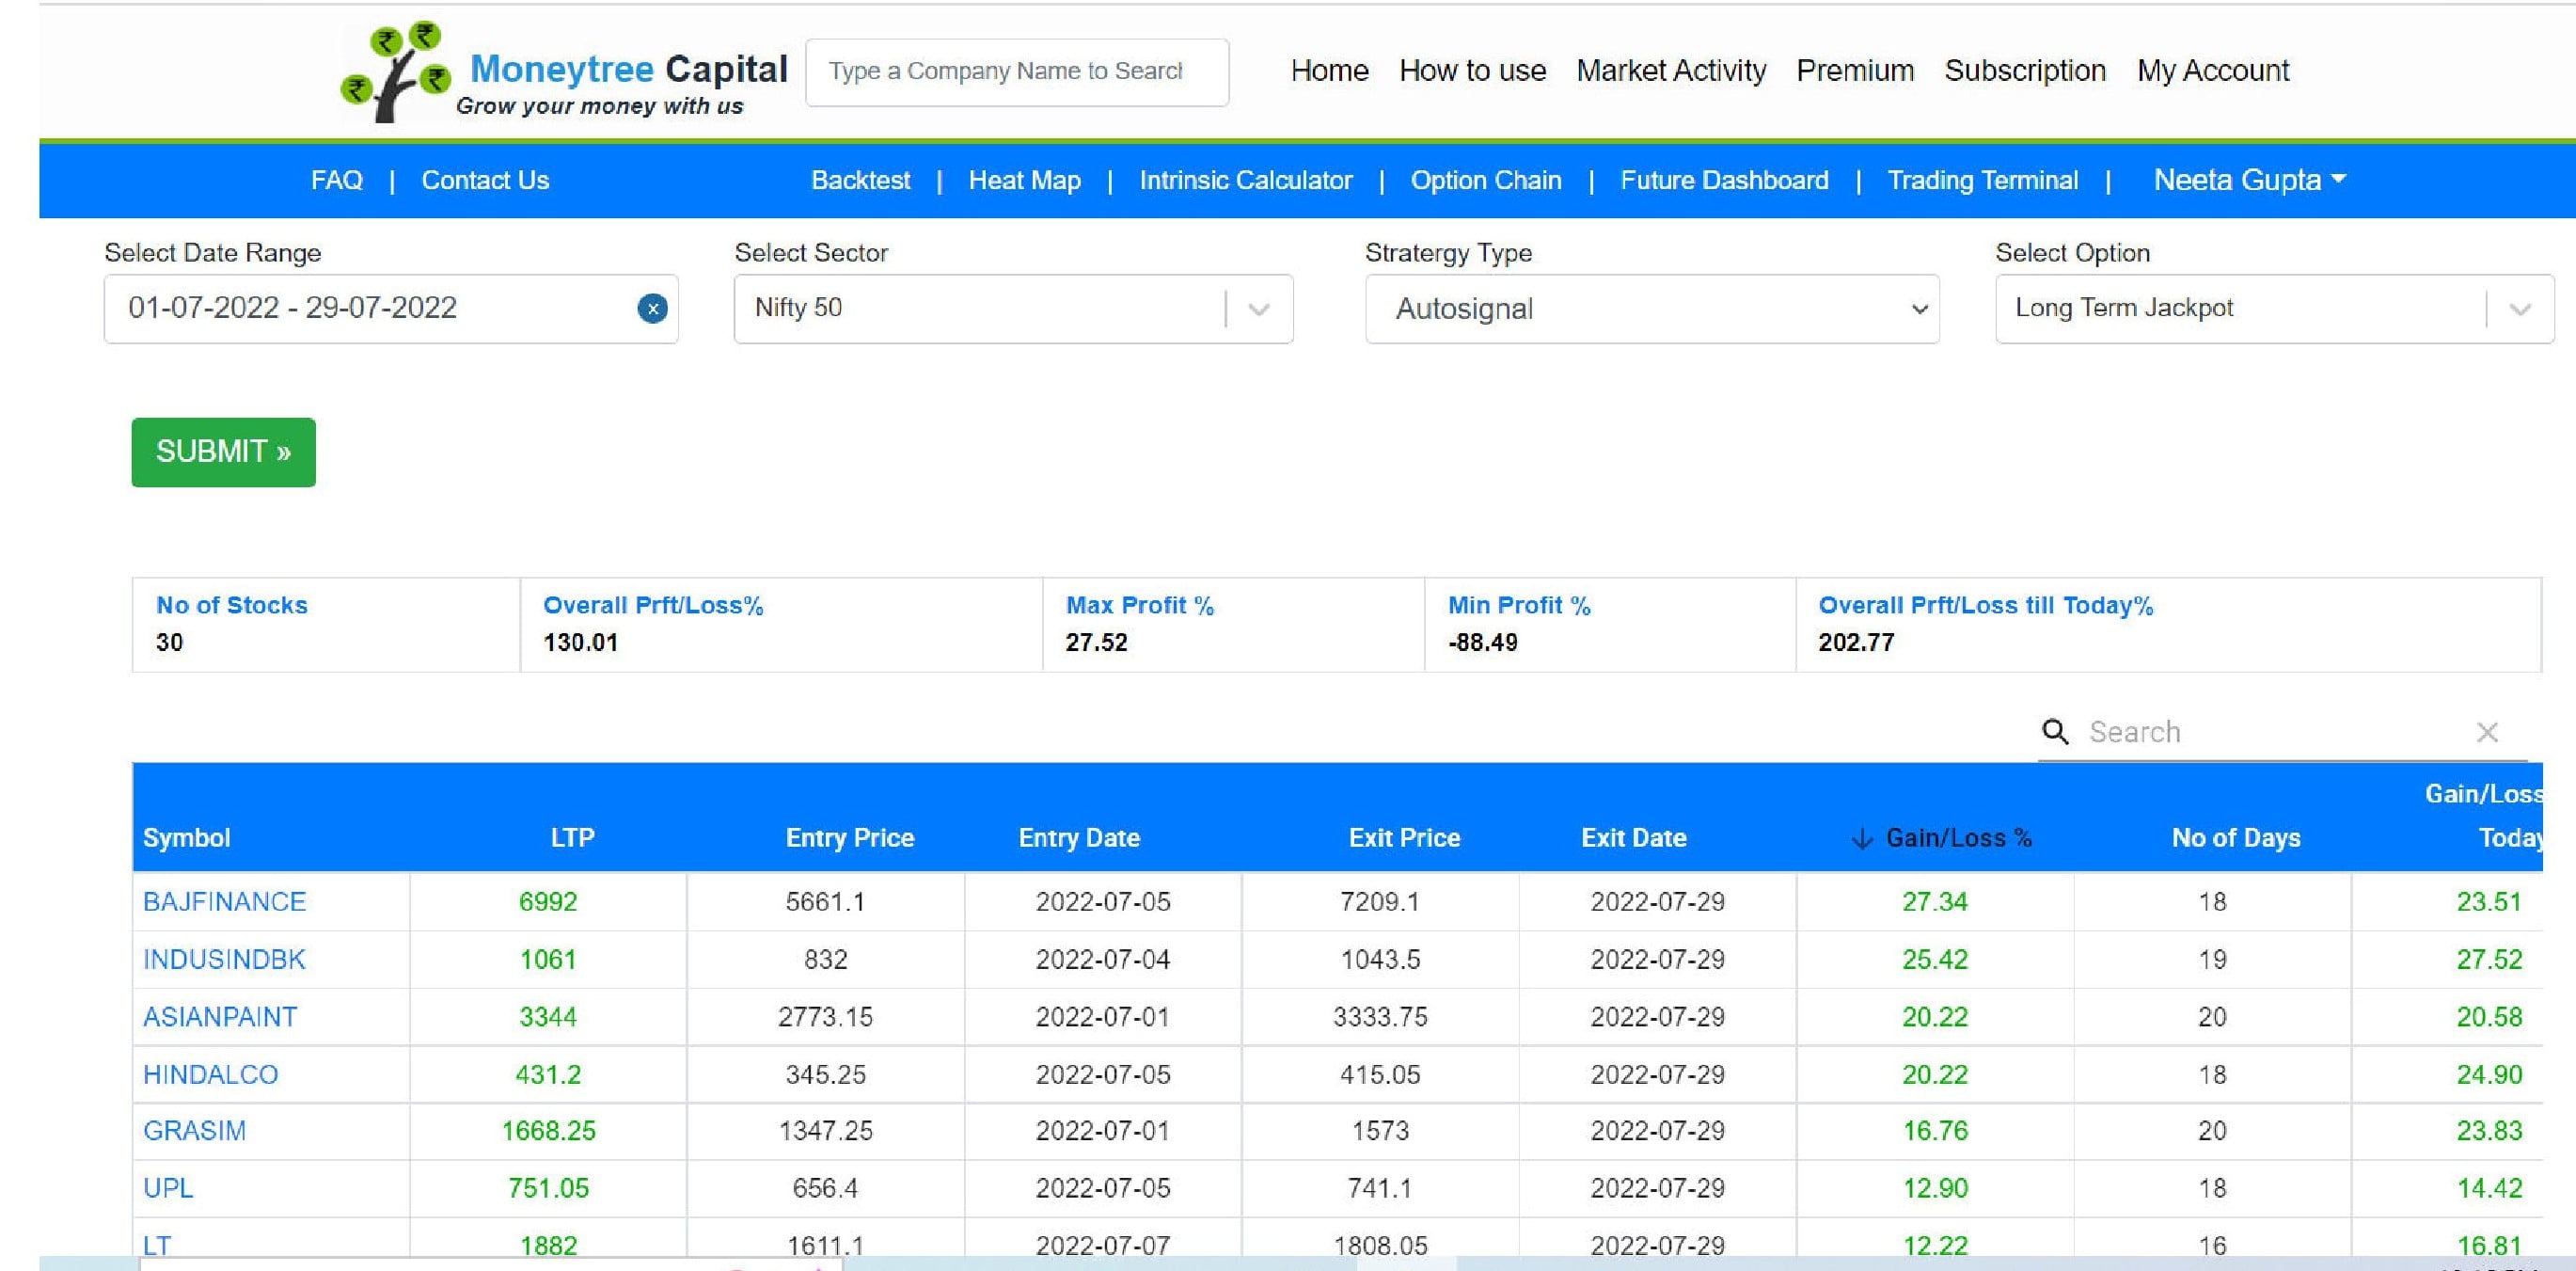Click Overall Prft/Loss till Today value 202.77
Viewport: 2576px width, 1271px height.
(x=1856, y=643)
